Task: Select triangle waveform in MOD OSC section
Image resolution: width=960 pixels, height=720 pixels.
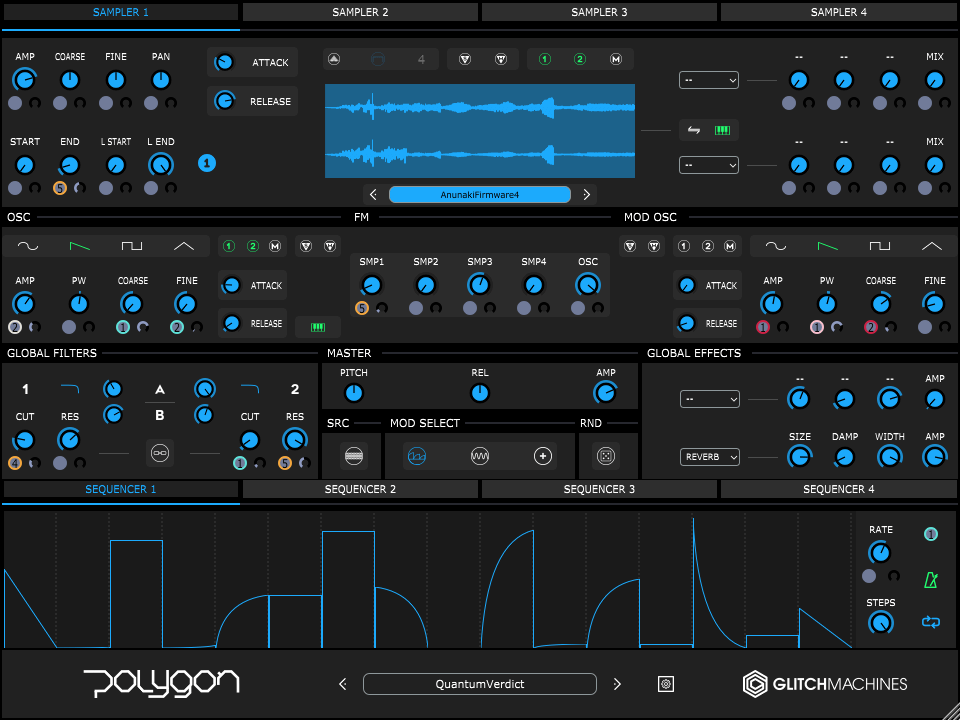Action: coord(932,246)
